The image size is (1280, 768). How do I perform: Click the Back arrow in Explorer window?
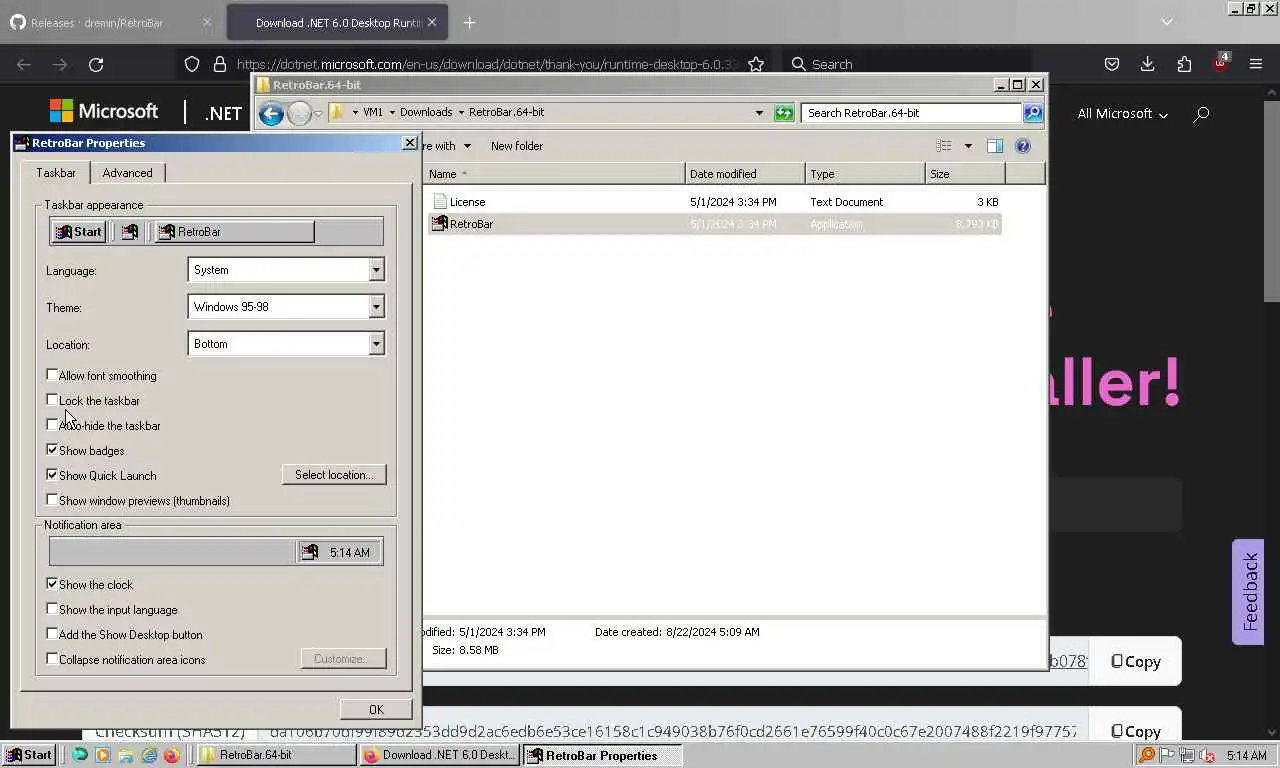click(x=271, y=113)
